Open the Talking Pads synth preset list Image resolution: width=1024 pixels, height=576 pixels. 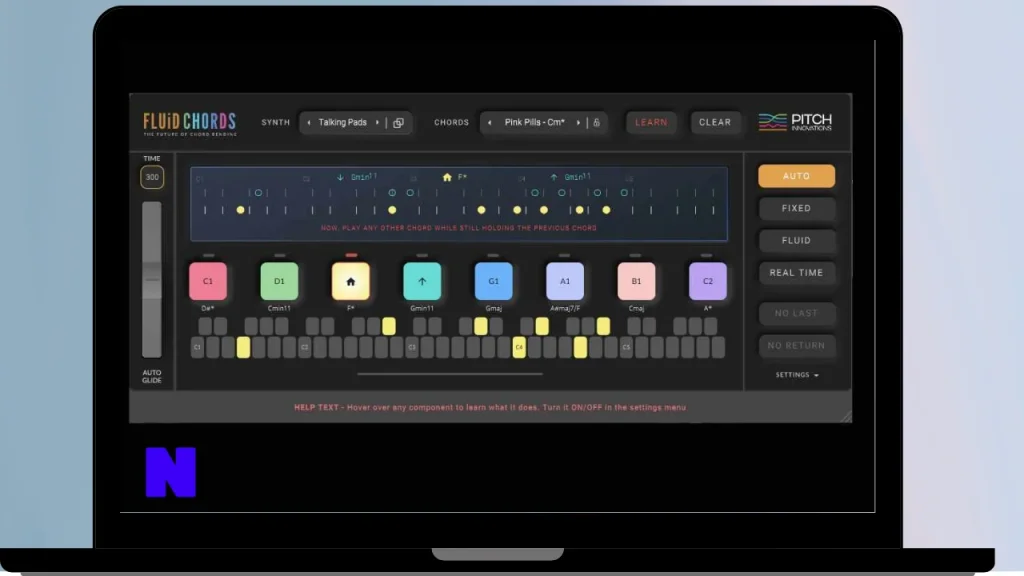pos(343,122)
